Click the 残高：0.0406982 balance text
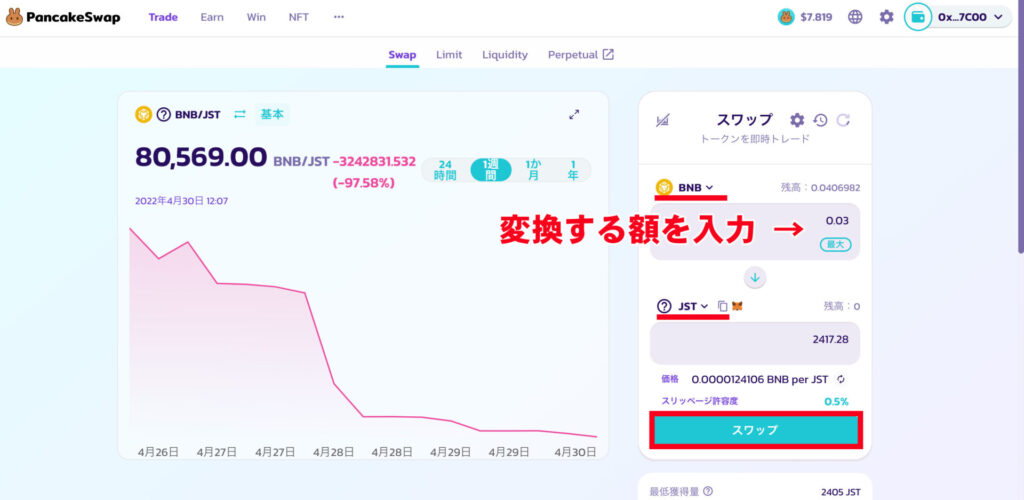Image resolution: width=1024 pixels, height=500 pixels. (x=820, y=187)
